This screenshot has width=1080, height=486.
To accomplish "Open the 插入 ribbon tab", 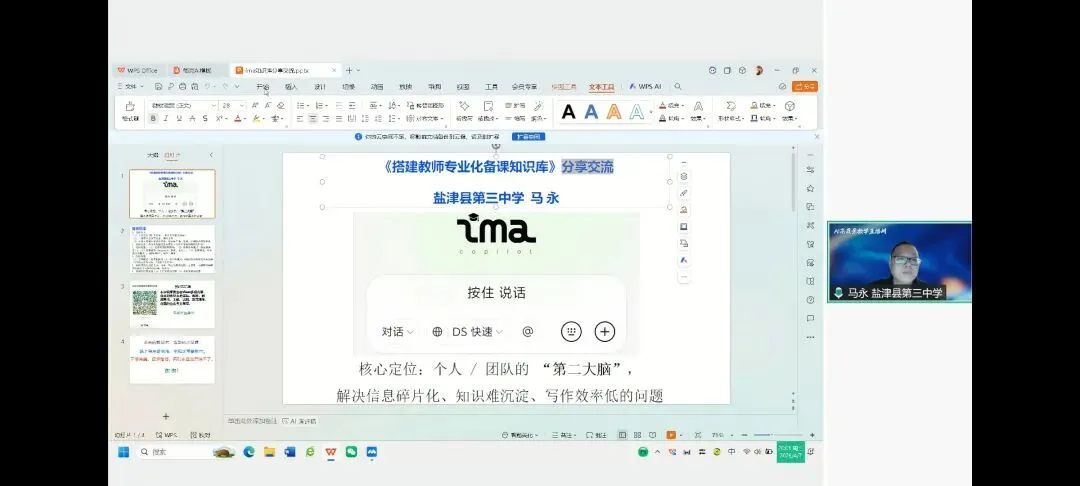I will point(291,87).
